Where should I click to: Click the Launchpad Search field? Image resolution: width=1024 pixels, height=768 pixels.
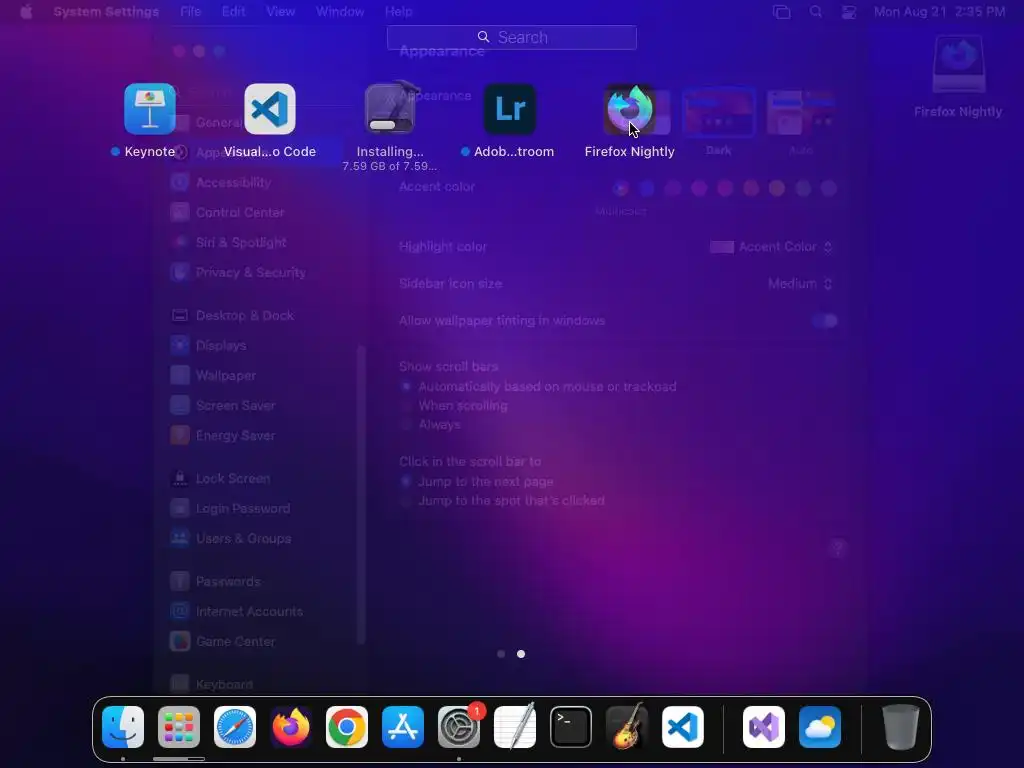[x=512, y=37]
